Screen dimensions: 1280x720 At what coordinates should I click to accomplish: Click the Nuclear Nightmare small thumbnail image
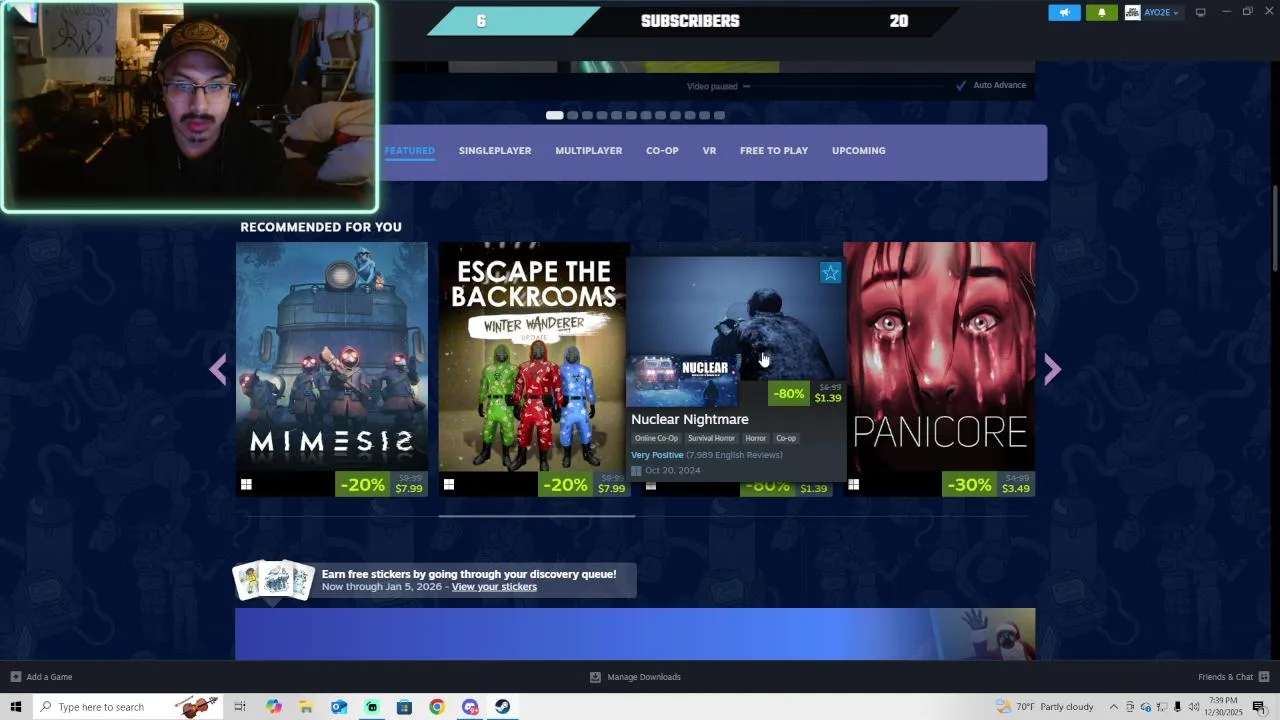682,380
